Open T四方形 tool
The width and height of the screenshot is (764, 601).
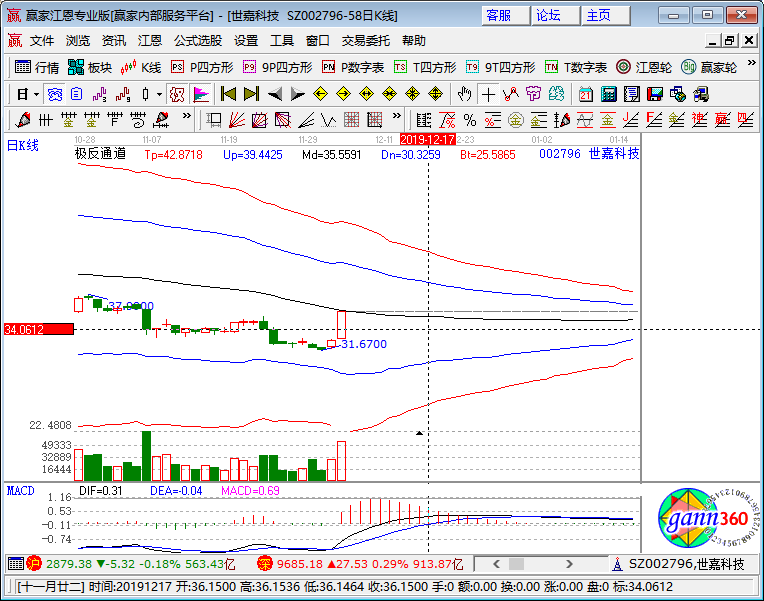click(x=425, y=67)
